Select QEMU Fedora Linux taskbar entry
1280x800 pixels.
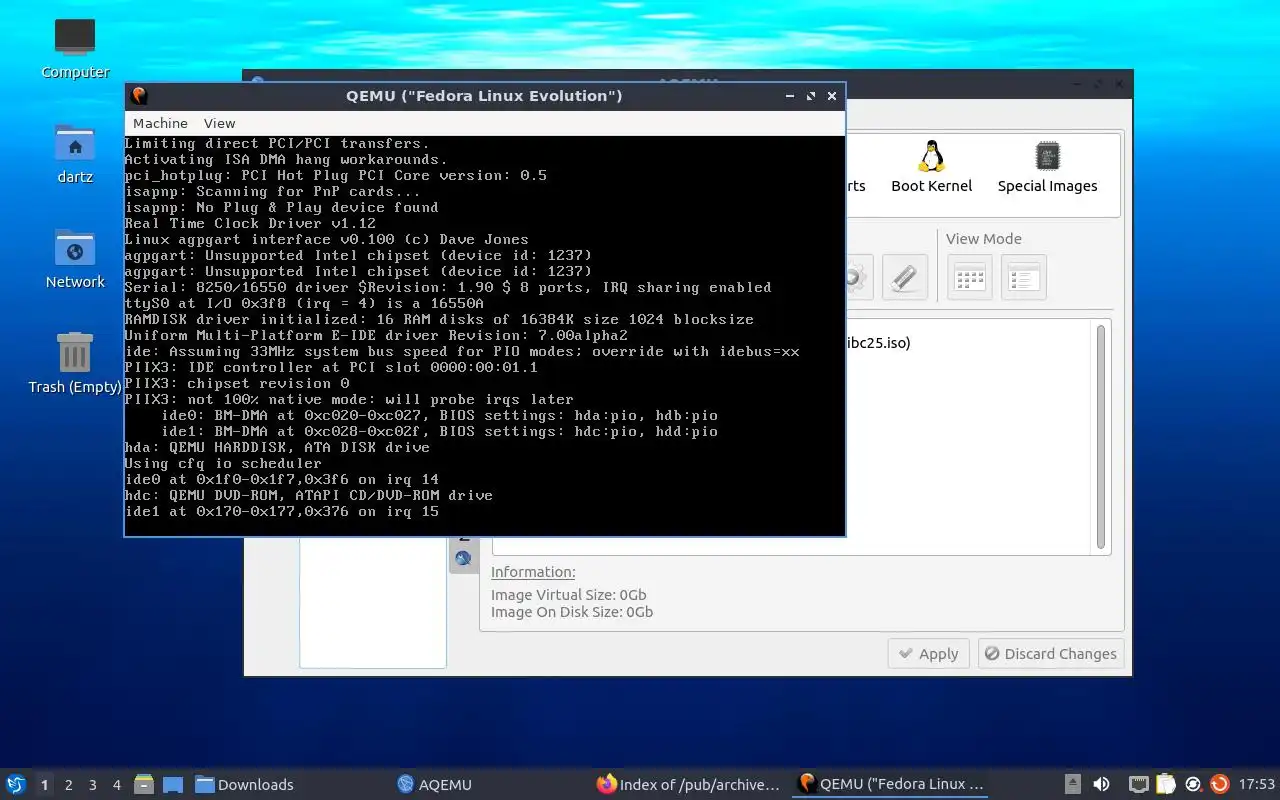point(890,785)
